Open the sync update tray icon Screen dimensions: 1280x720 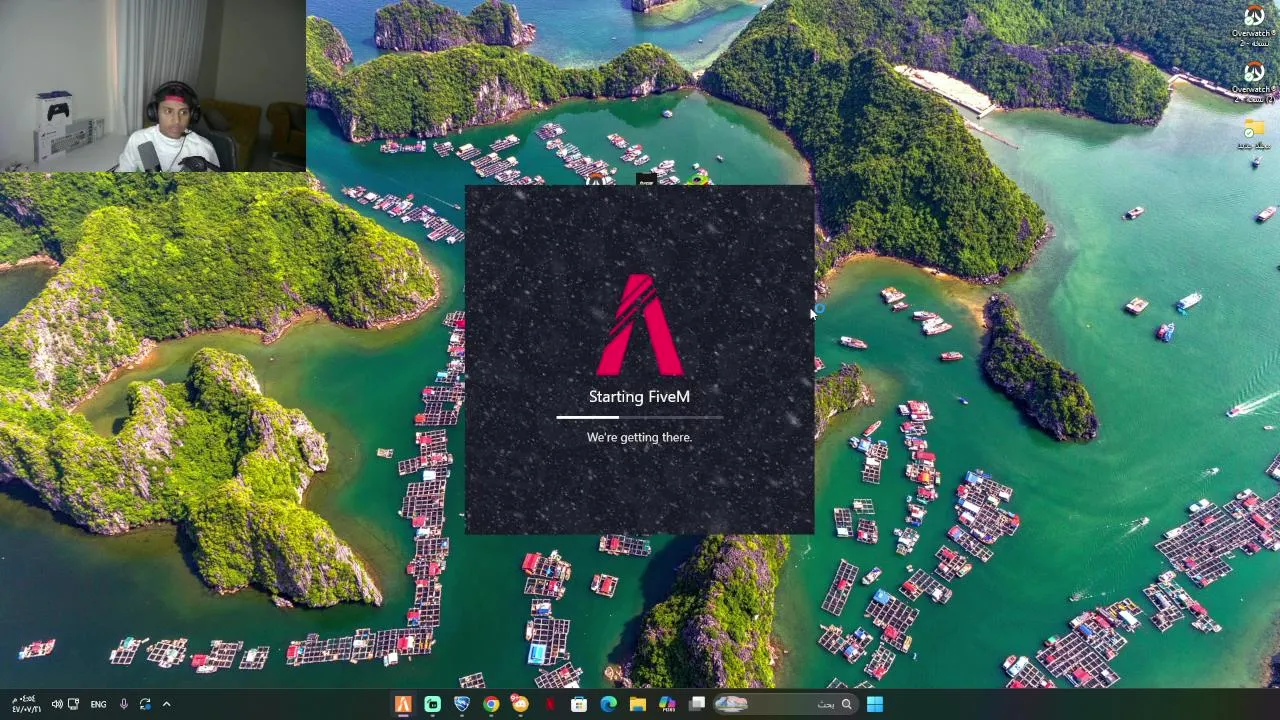coord(146,704)
